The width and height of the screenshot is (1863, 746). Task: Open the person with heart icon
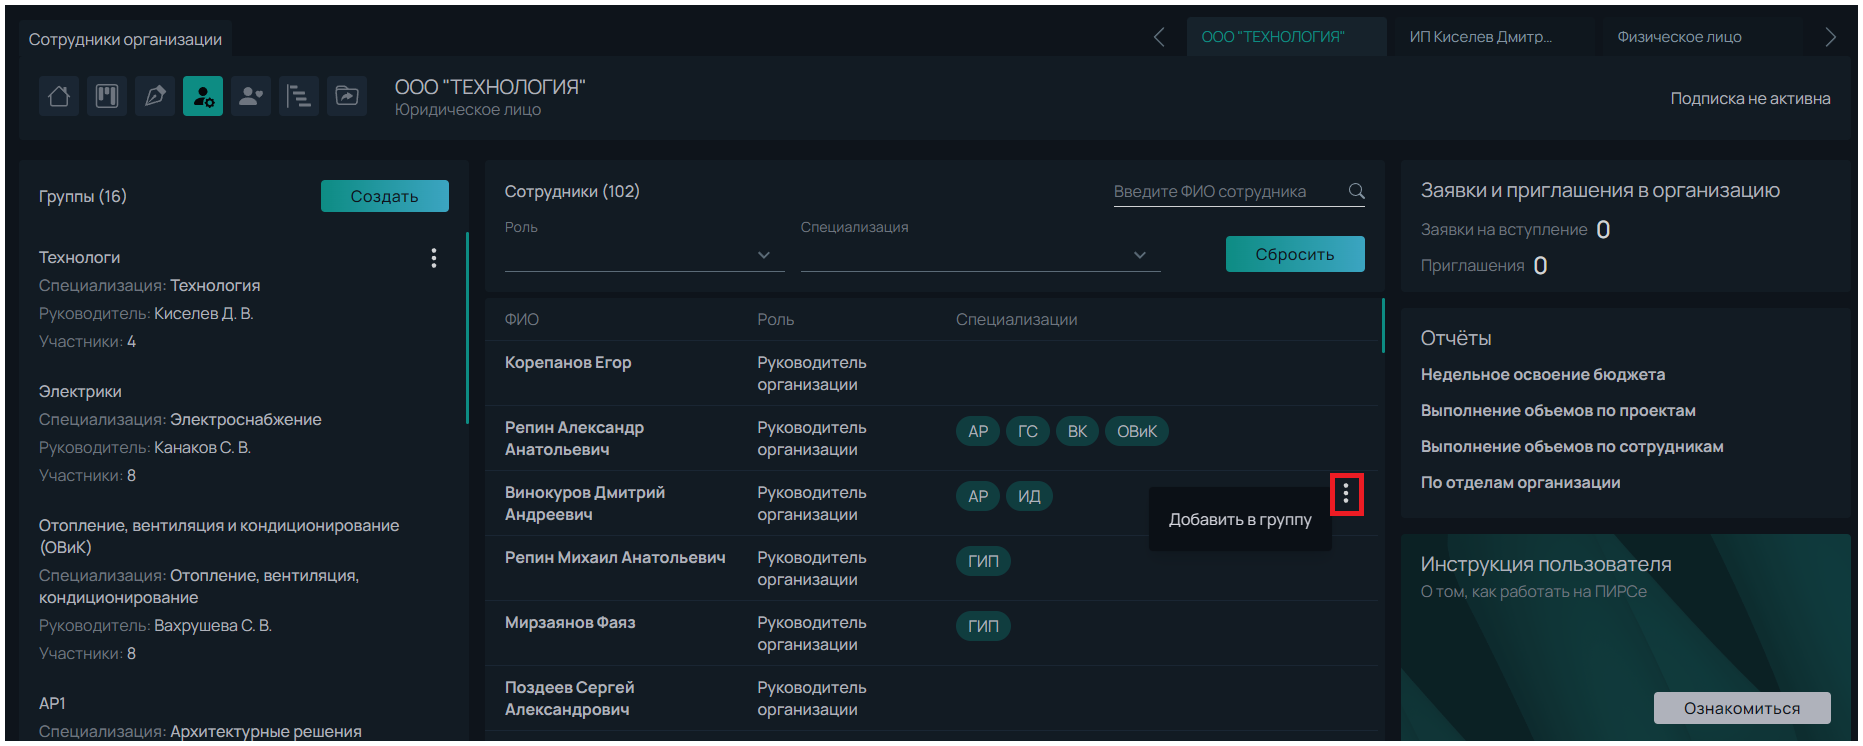click(x=251, y=96)
